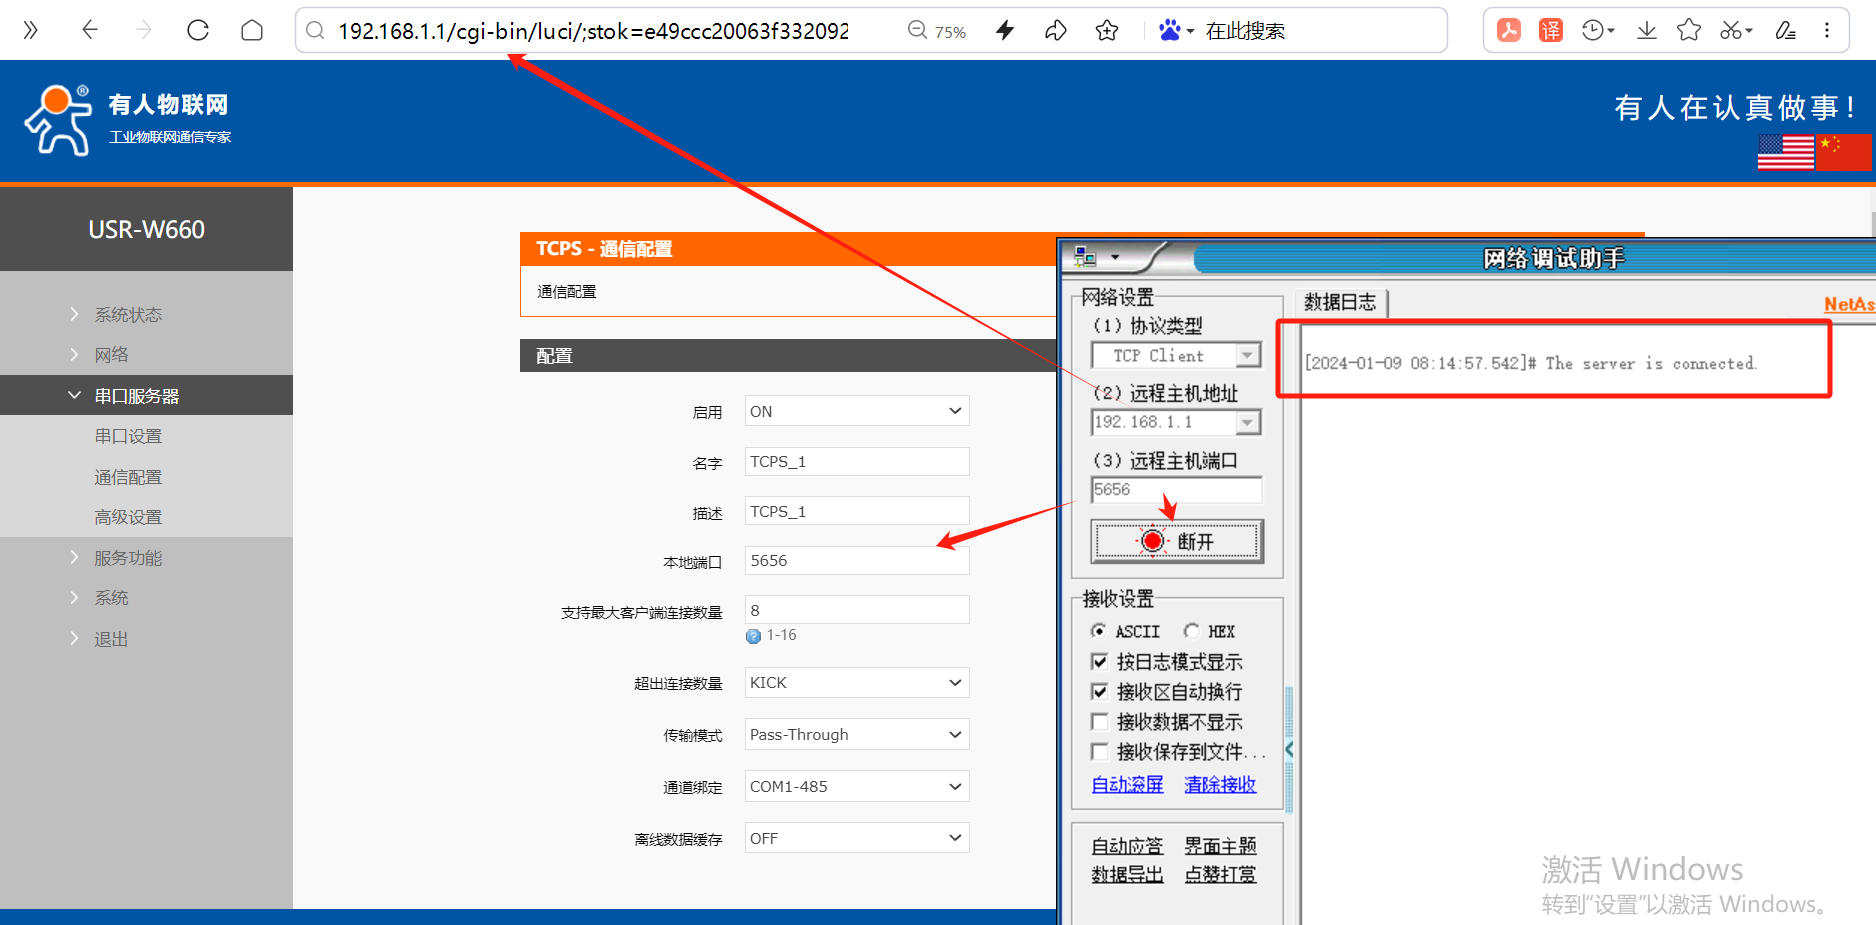Click the browser back arrow

click(x=90, y=31)
